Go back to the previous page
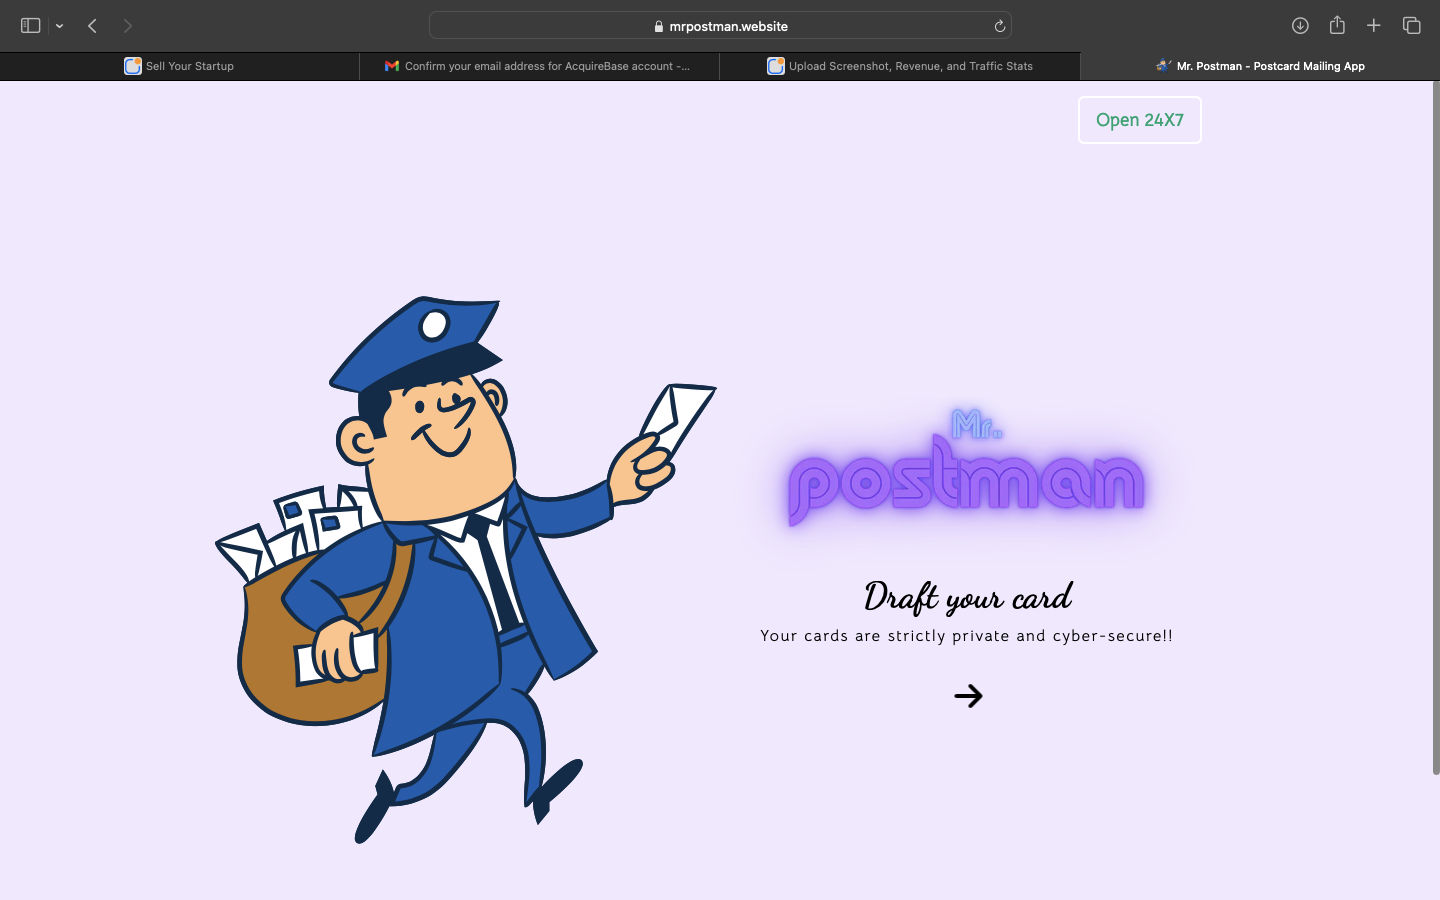This screenshot has height=900, width=1440. pyautogui.click(x=92, y=26)
